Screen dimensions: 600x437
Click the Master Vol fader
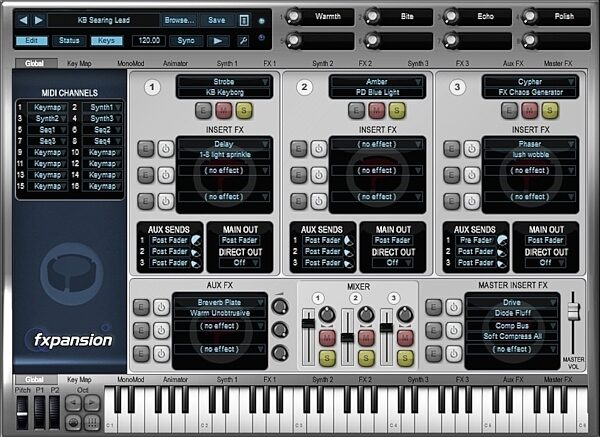click(x=573, y=311)
